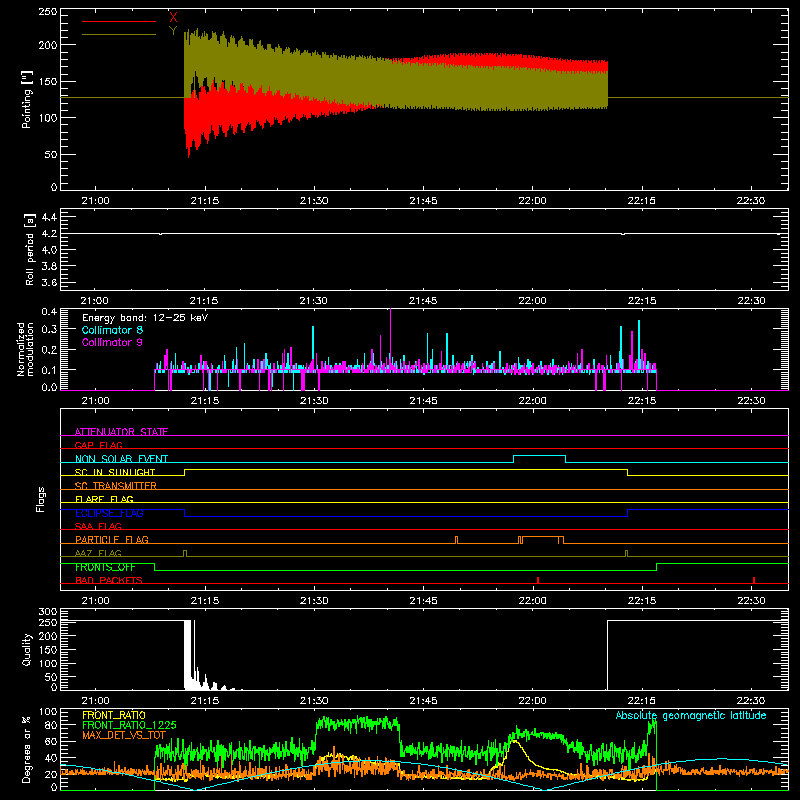Select the red X legend line
Image resolution: width=800 pixels, height=800 pixels.
(119, 21)
